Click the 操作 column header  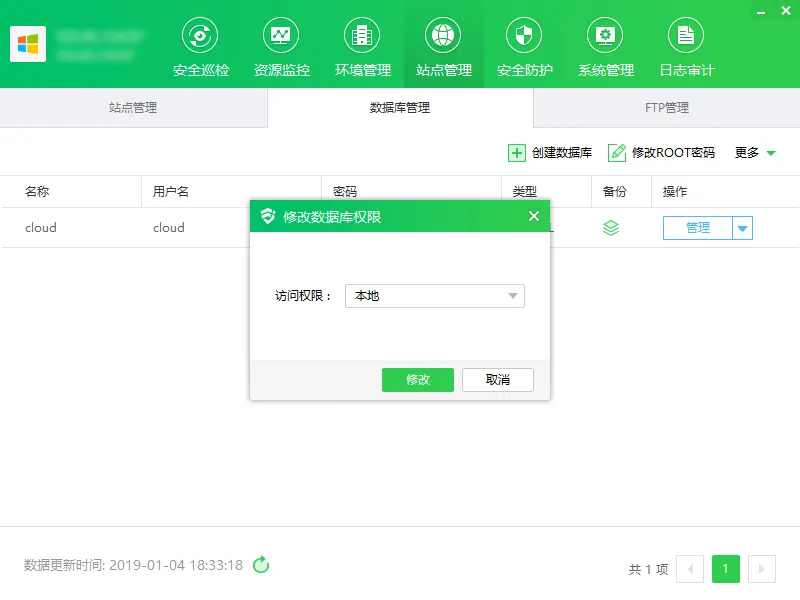point(675,192)
